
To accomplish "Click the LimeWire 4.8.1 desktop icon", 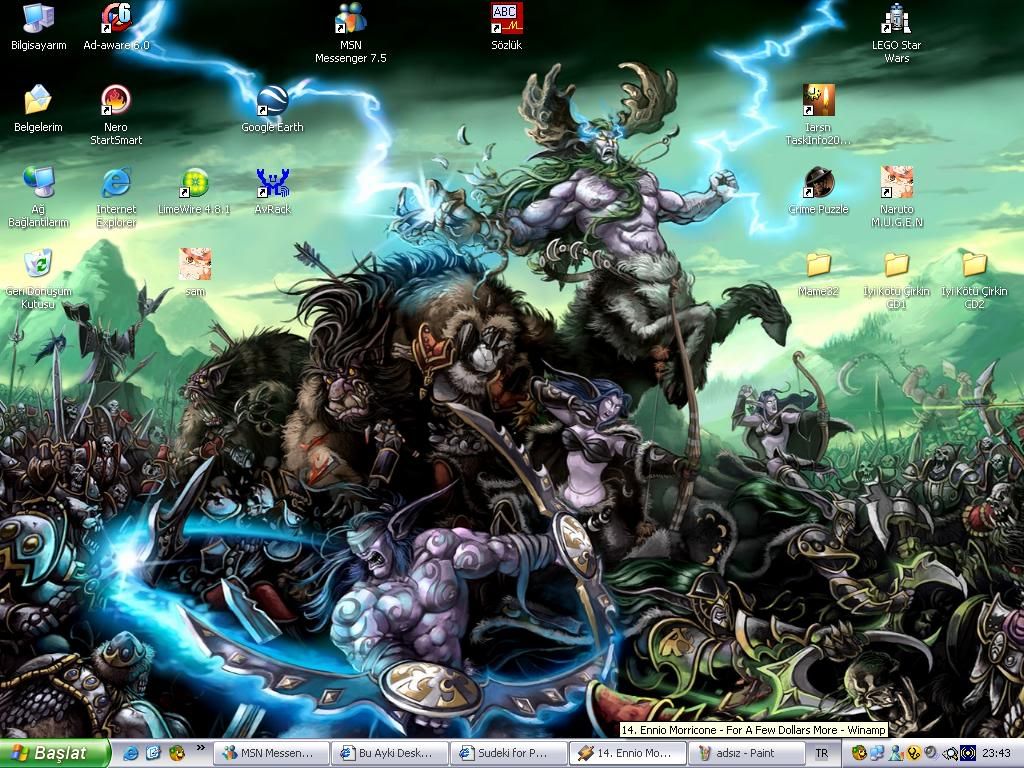I will pyautogui.click(x=194, y=184).
